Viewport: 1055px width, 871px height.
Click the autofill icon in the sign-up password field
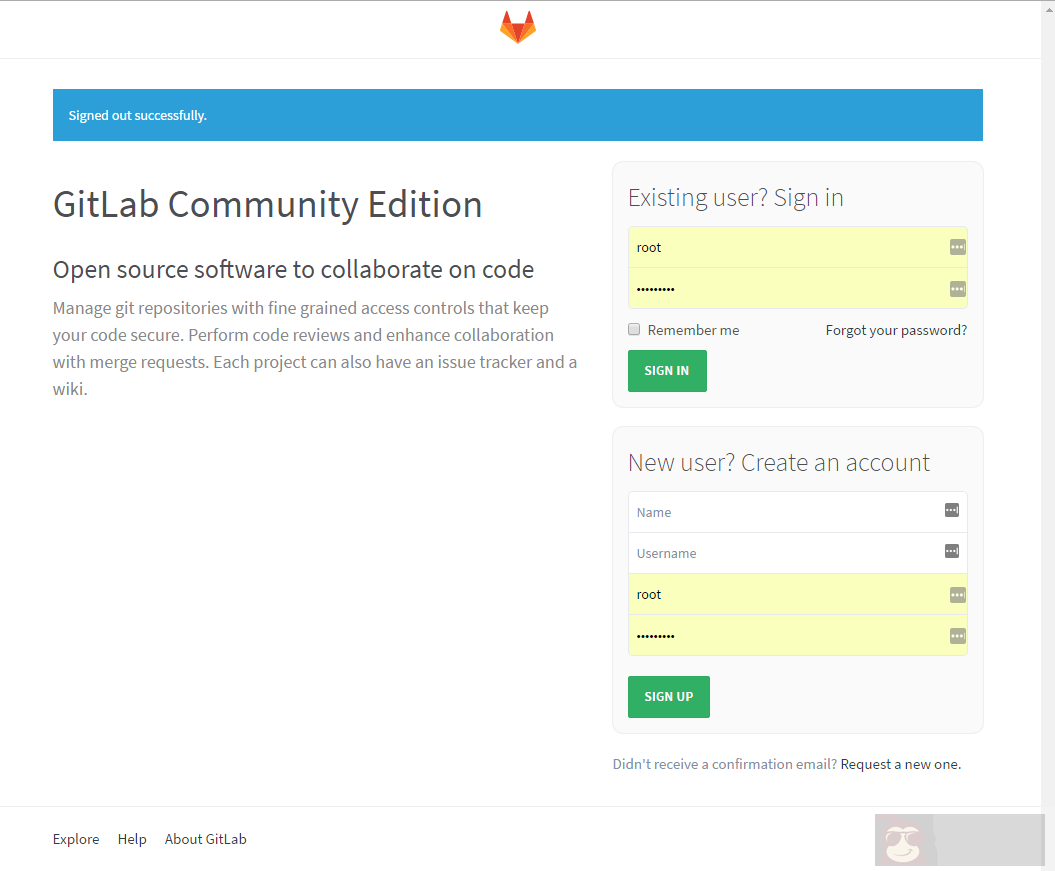(957, 635)
